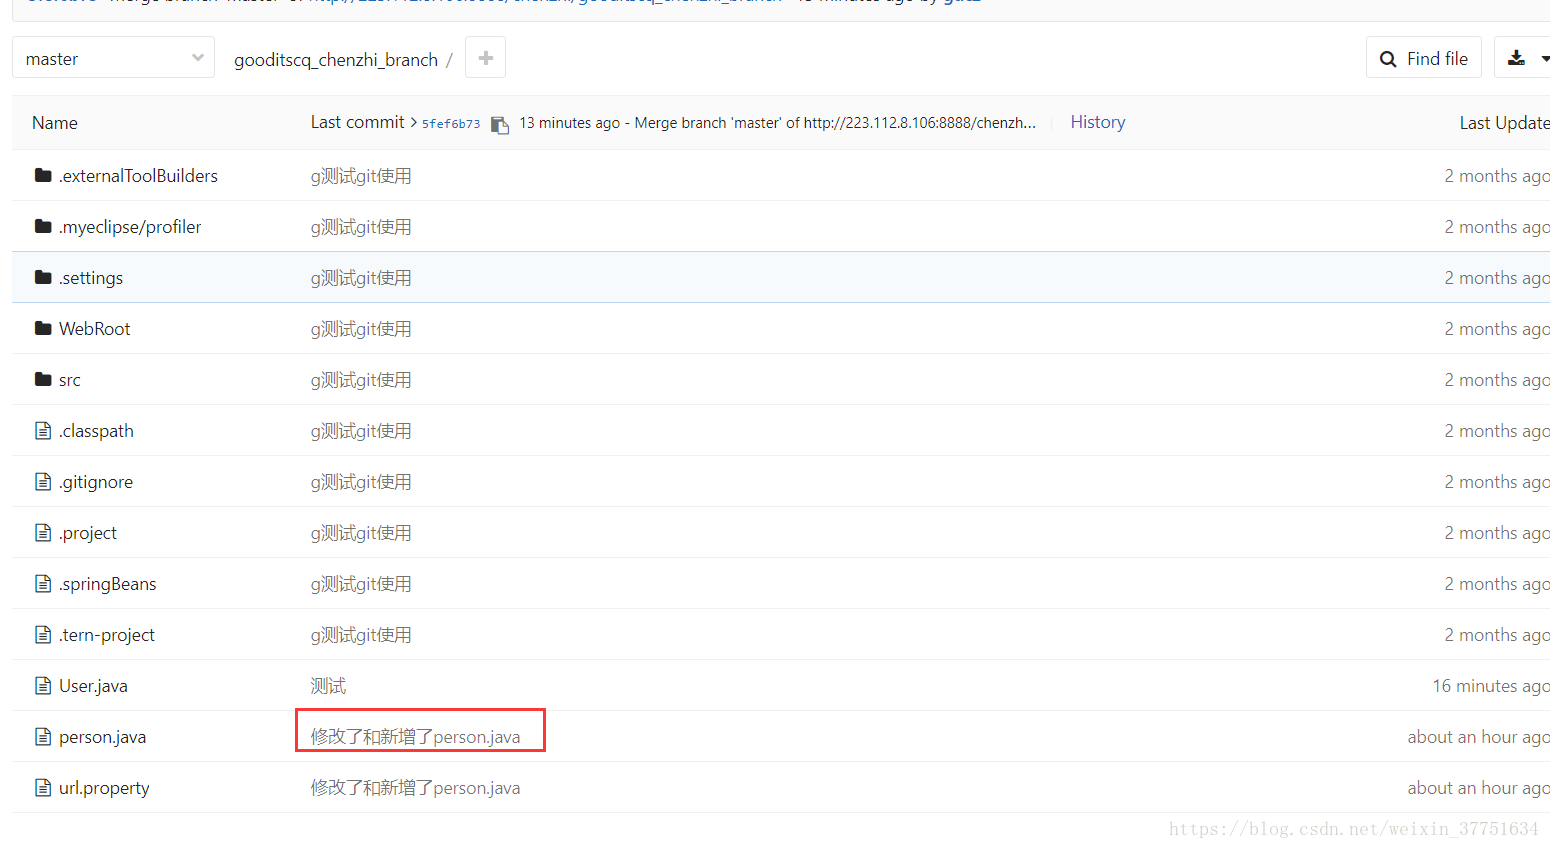The image size is (1550, 849).
Task: Click the WebRoot folder icon
Action: pyautogui.click(x=43, y=328)
